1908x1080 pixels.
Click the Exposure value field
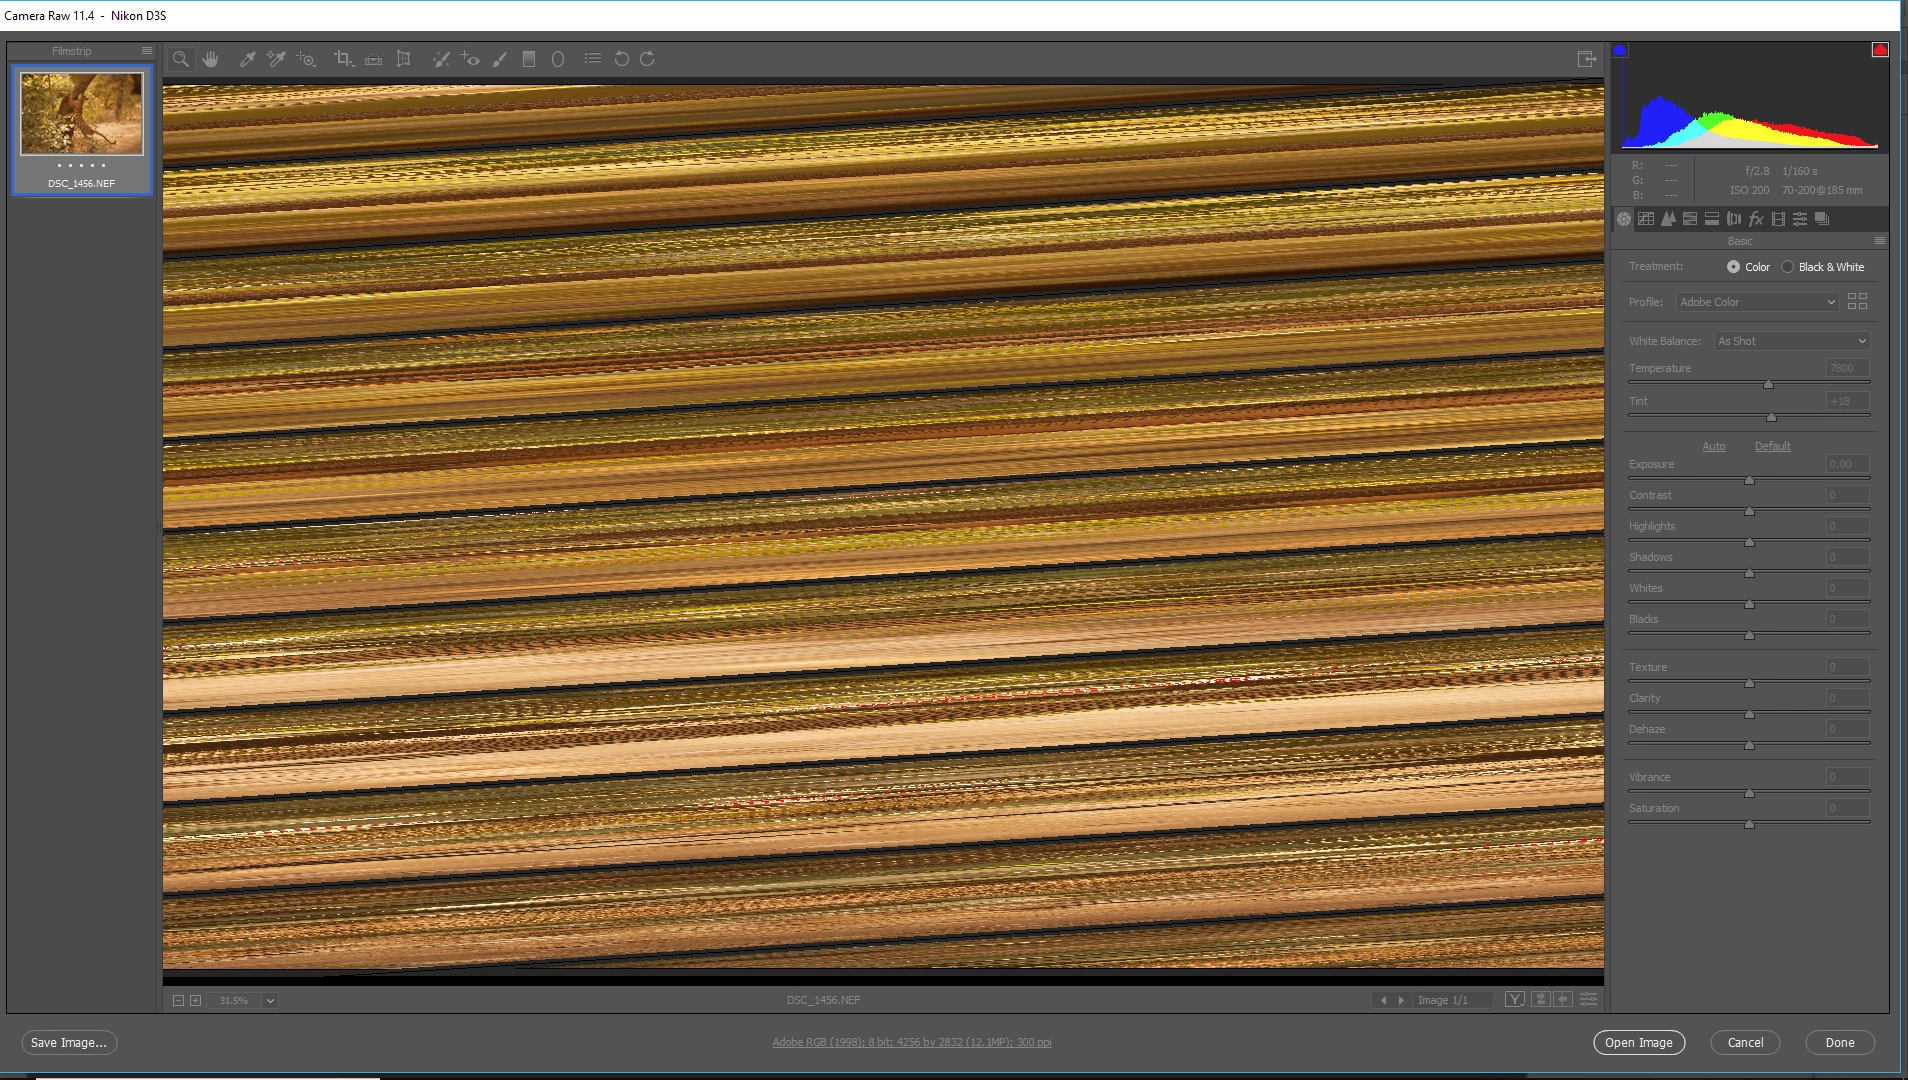(1847, 464)
